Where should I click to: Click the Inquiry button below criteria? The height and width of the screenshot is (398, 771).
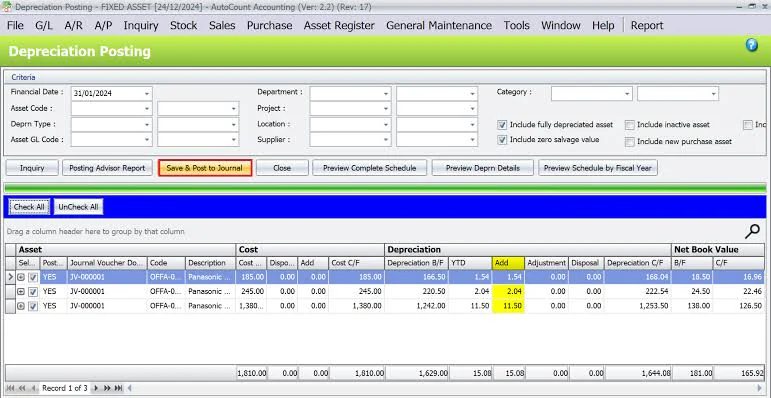point(32,168)
